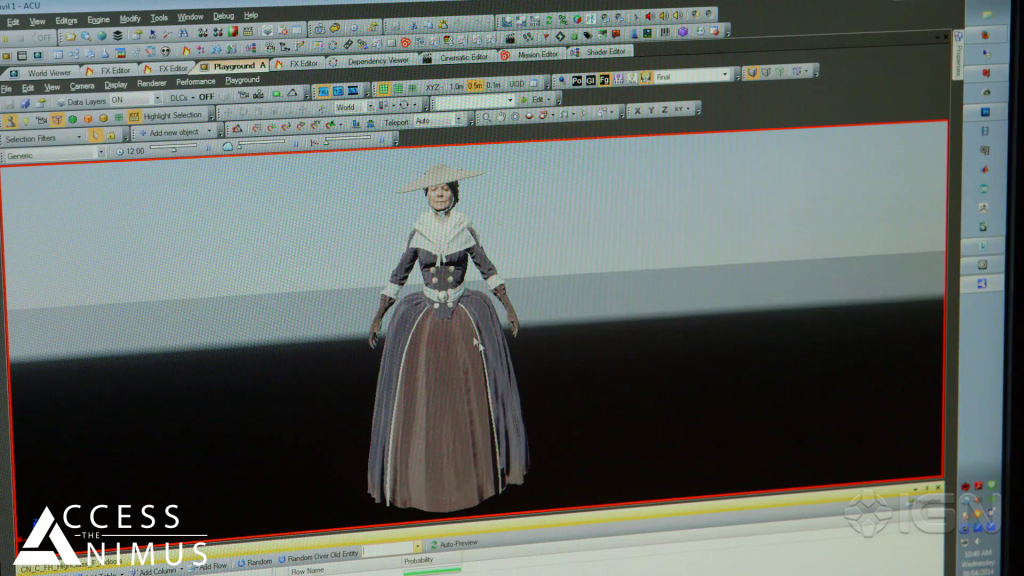Open the Final render quality dropdown
This screenshot has width=1024, height=576.
pos(726,75)
